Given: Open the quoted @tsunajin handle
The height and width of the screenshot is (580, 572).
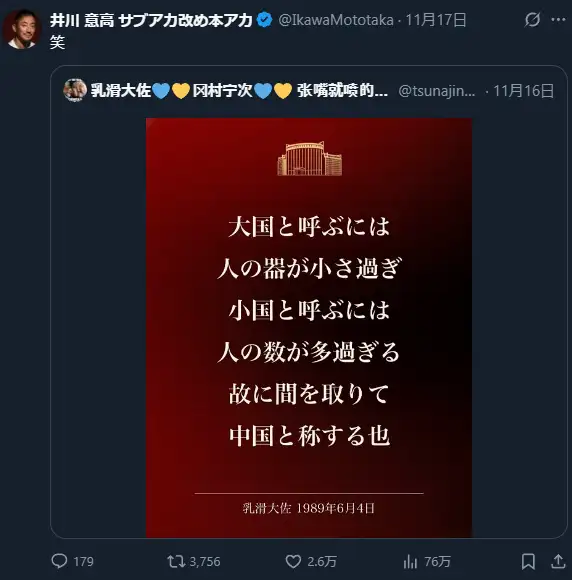Looking at the screenshot, I should pyautogui.click(x=437, y=91).
